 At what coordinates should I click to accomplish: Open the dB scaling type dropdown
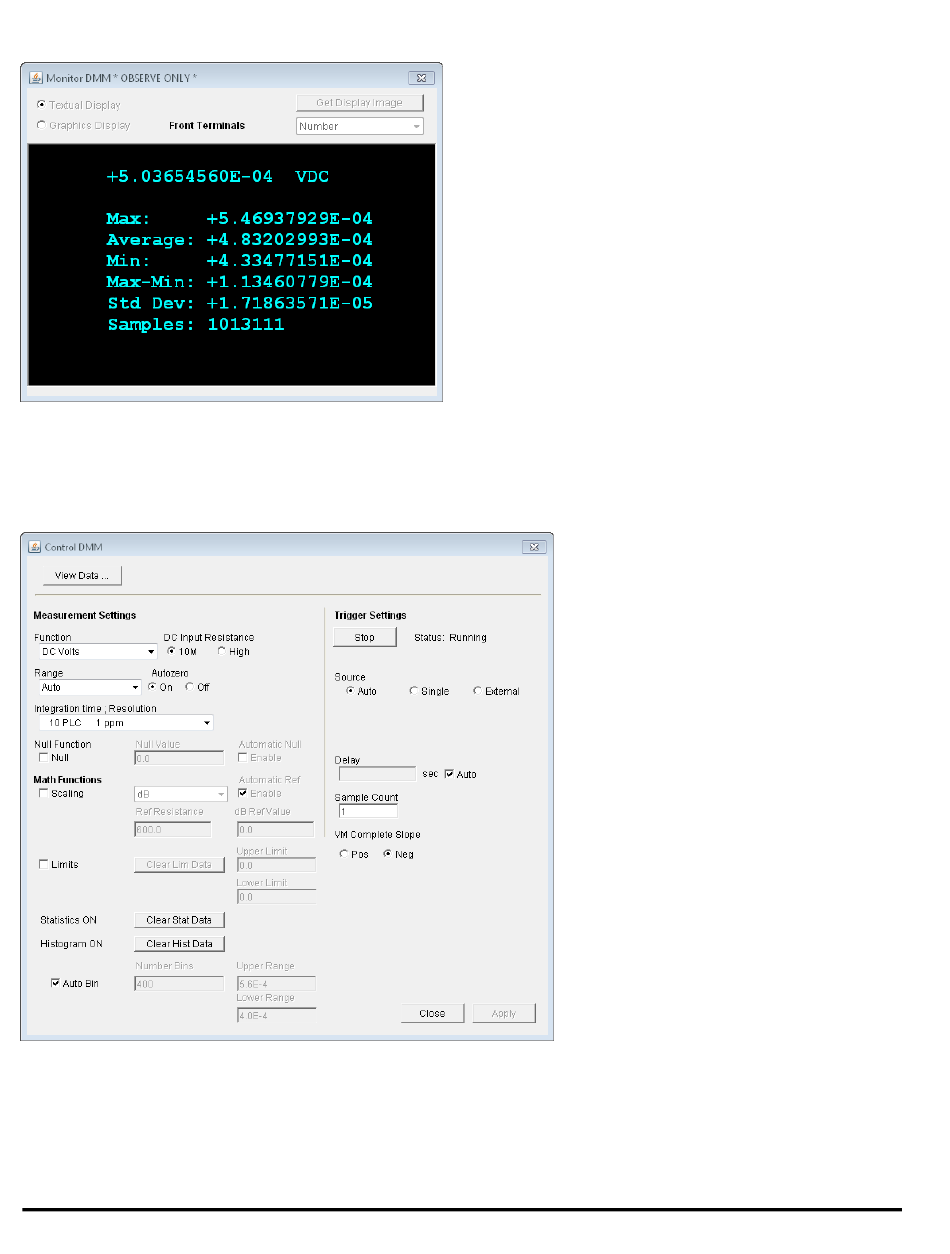tap(180, 794)
